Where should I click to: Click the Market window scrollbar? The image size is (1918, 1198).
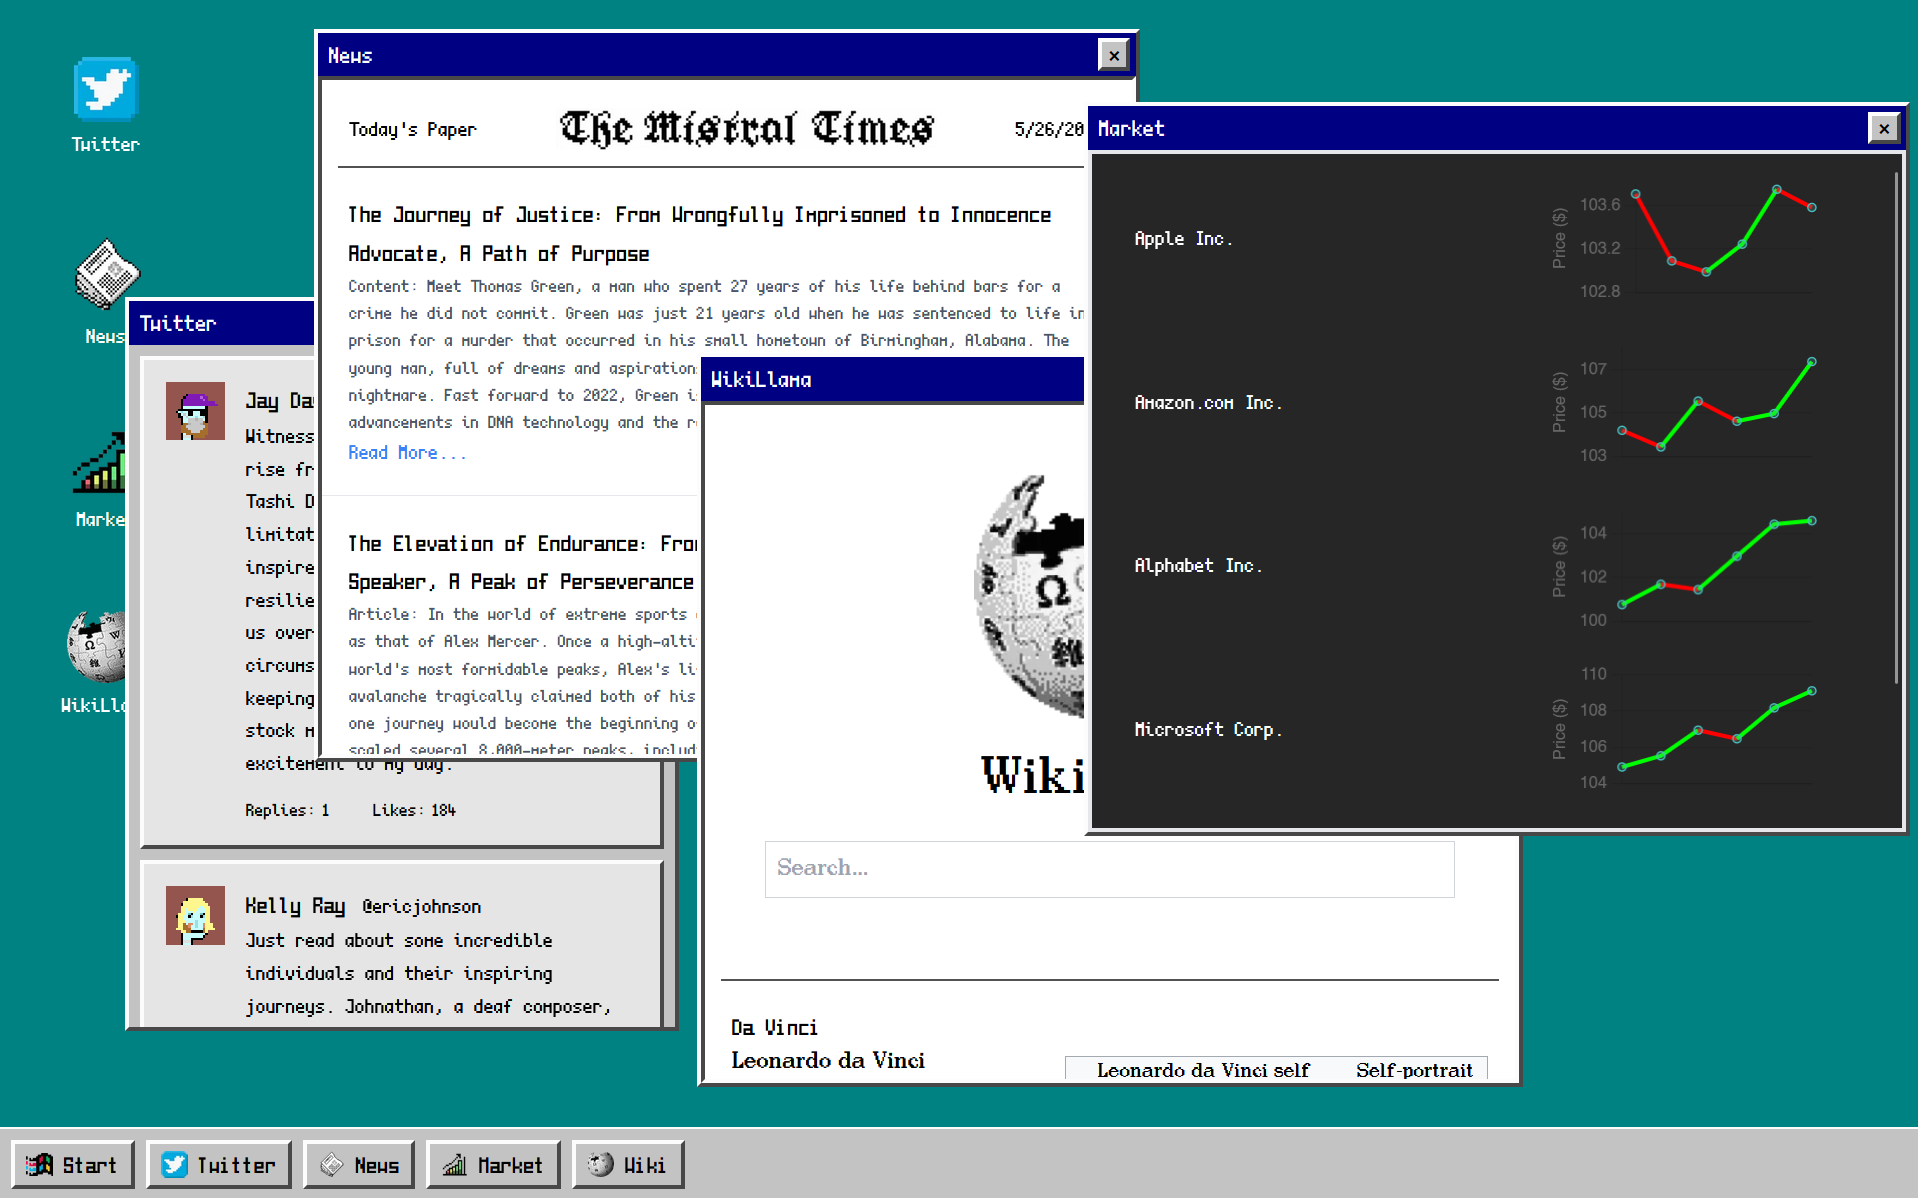[x=1896, y=428]
